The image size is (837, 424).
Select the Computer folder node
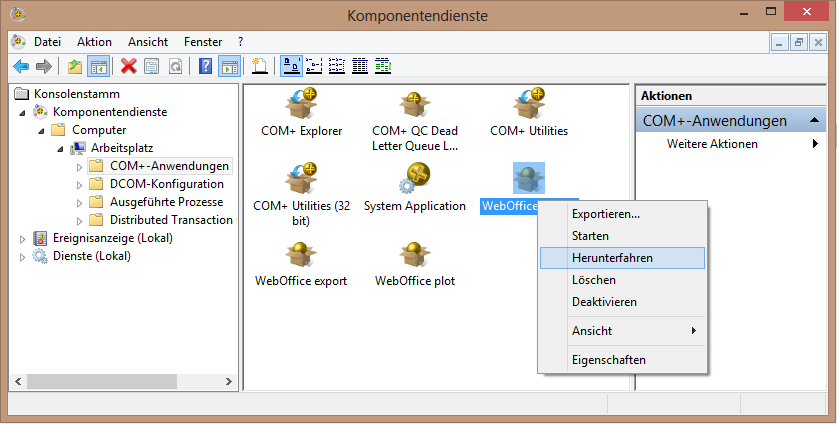[99, 130]
